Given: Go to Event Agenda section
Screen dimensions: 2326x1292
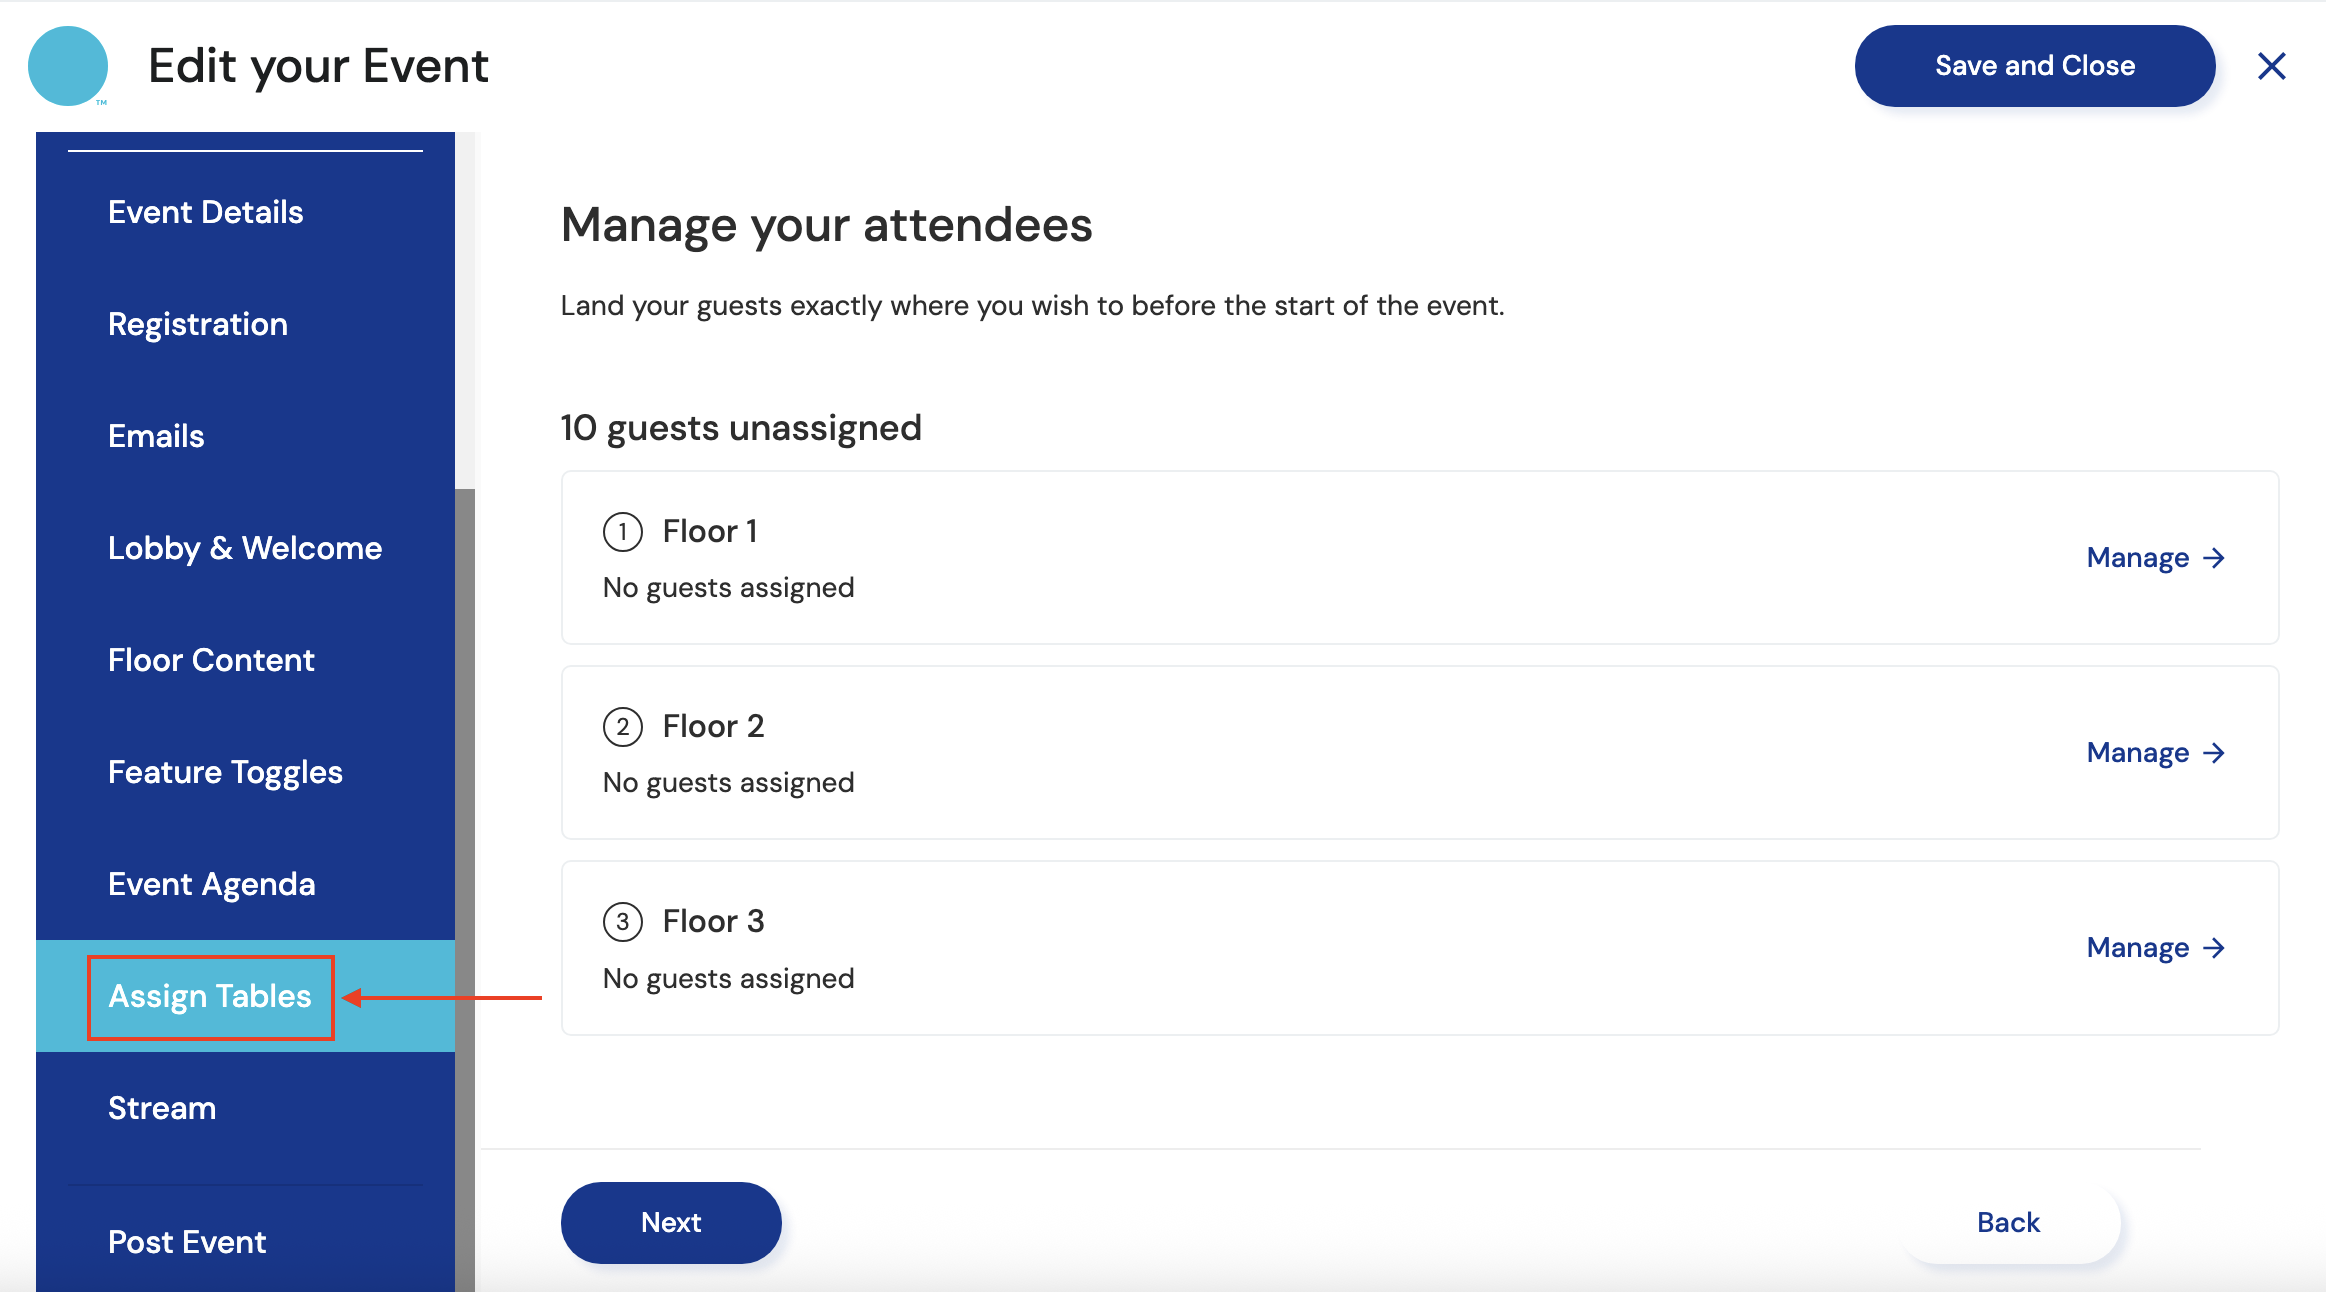Looking at the screenshot, I should [x=212, y=884].
